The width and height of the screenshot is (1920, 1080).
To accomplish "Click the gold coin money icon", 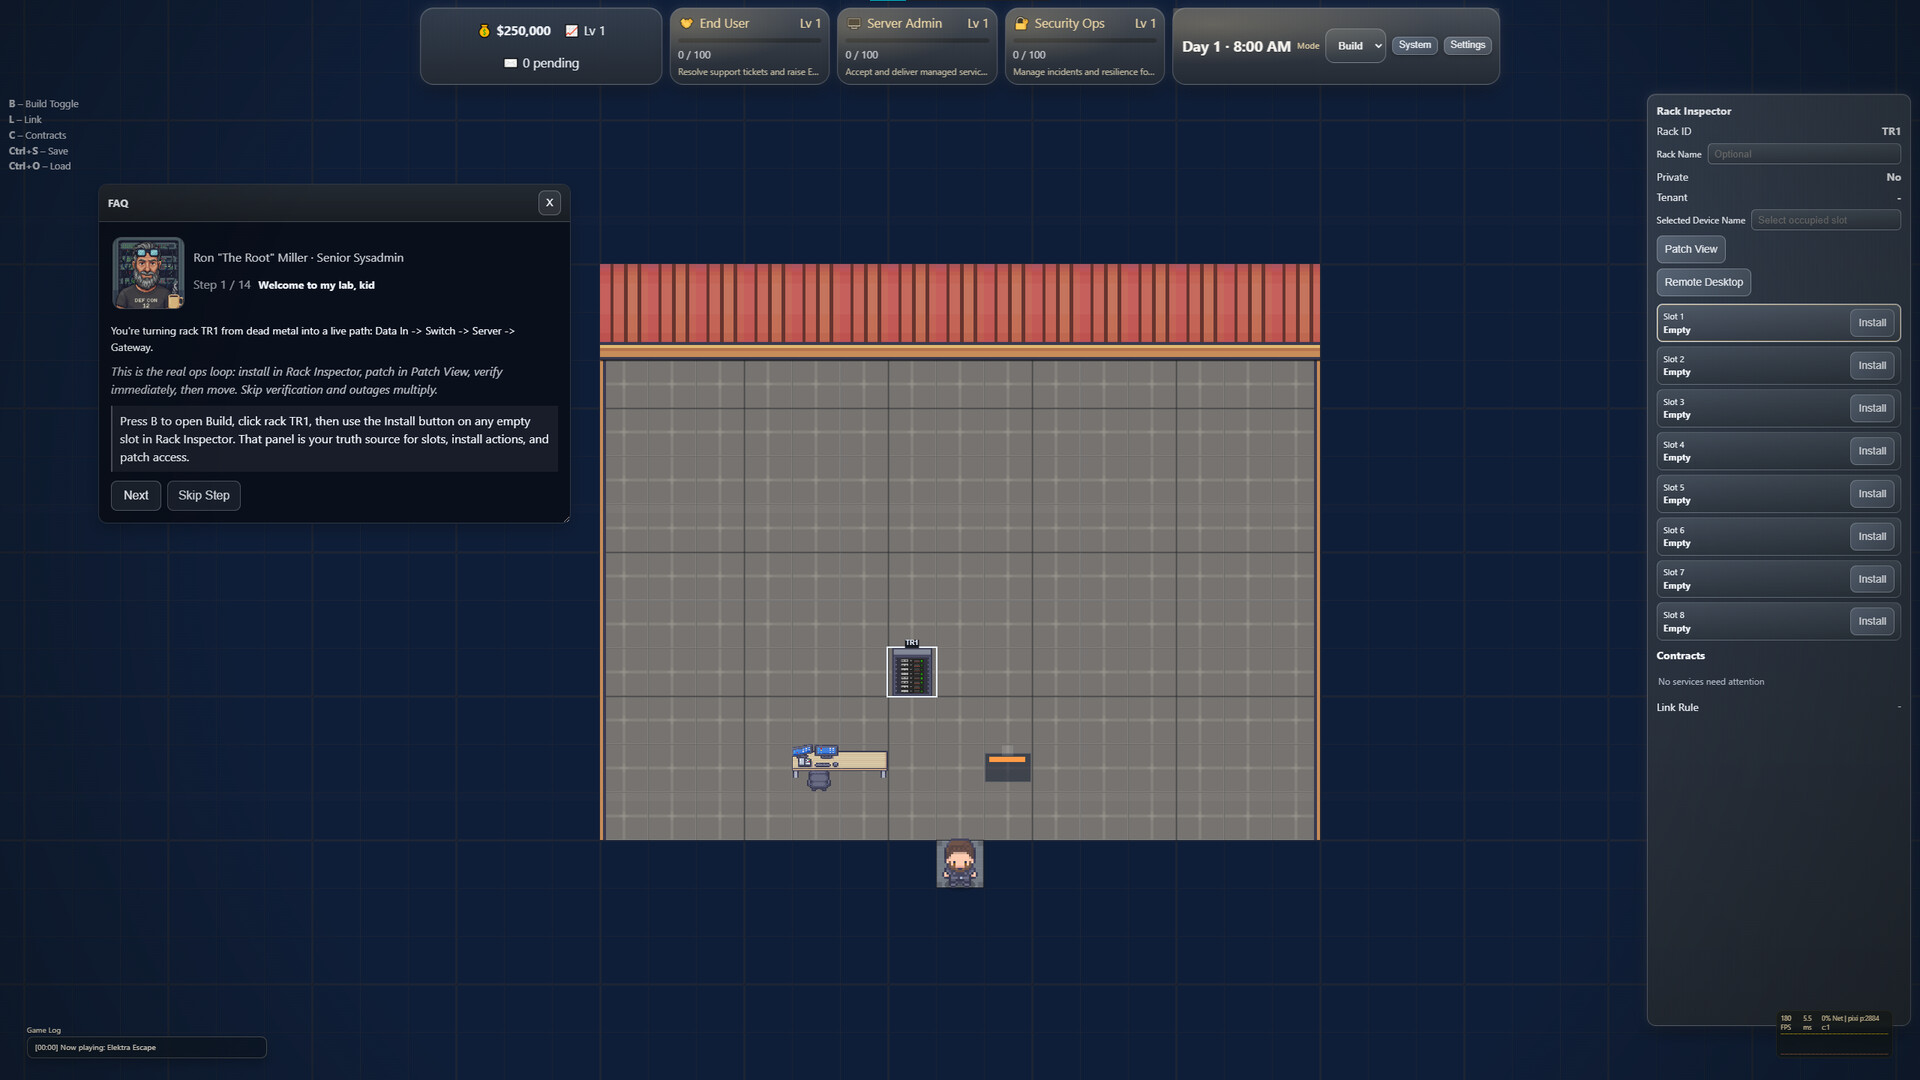I will pyautogui.click(x=484, y=31).
